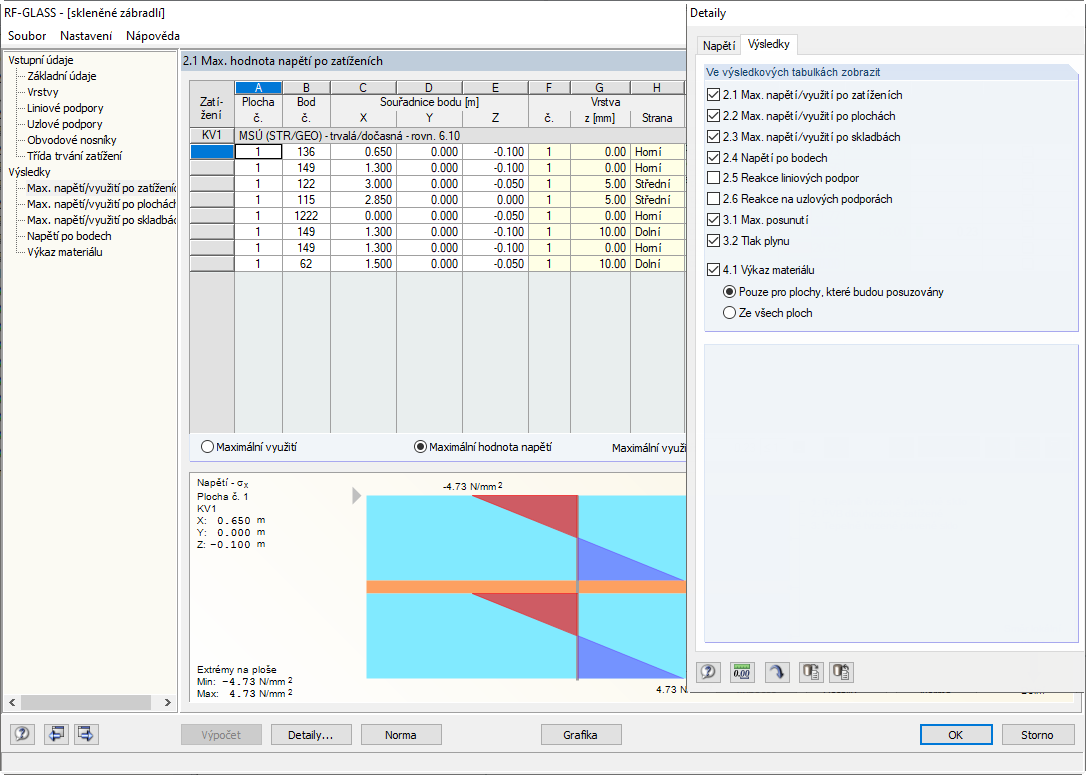Image resolution: width=1086 pixels, height=775 pixels.
Task: Open Výkaz materiálu tree item
Action: pyautogui.click(x=64, y=251)
